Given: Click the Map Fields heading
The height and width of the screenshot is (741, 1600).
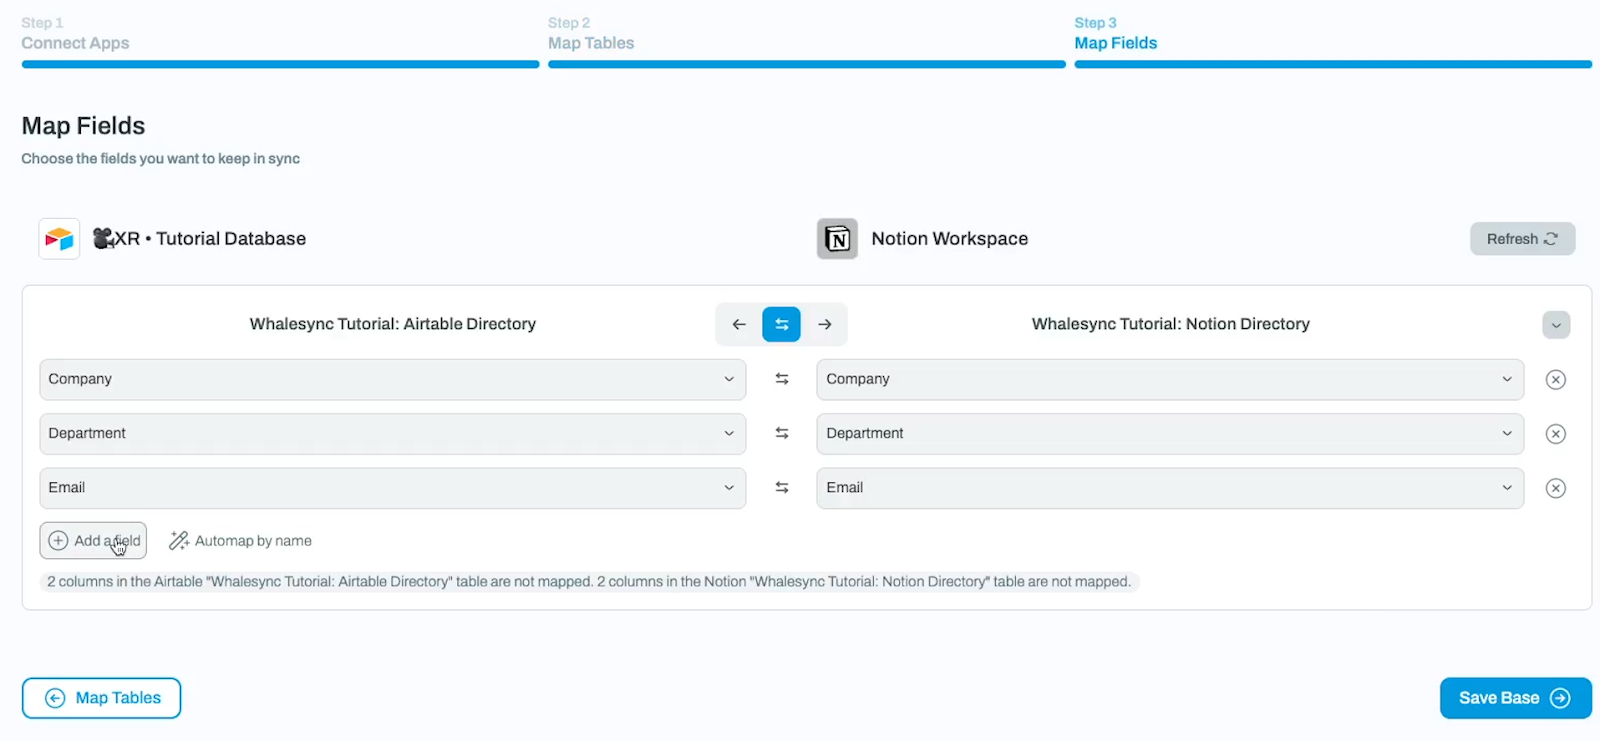Looking at the screenshot, I should click(x=83, y=126).
